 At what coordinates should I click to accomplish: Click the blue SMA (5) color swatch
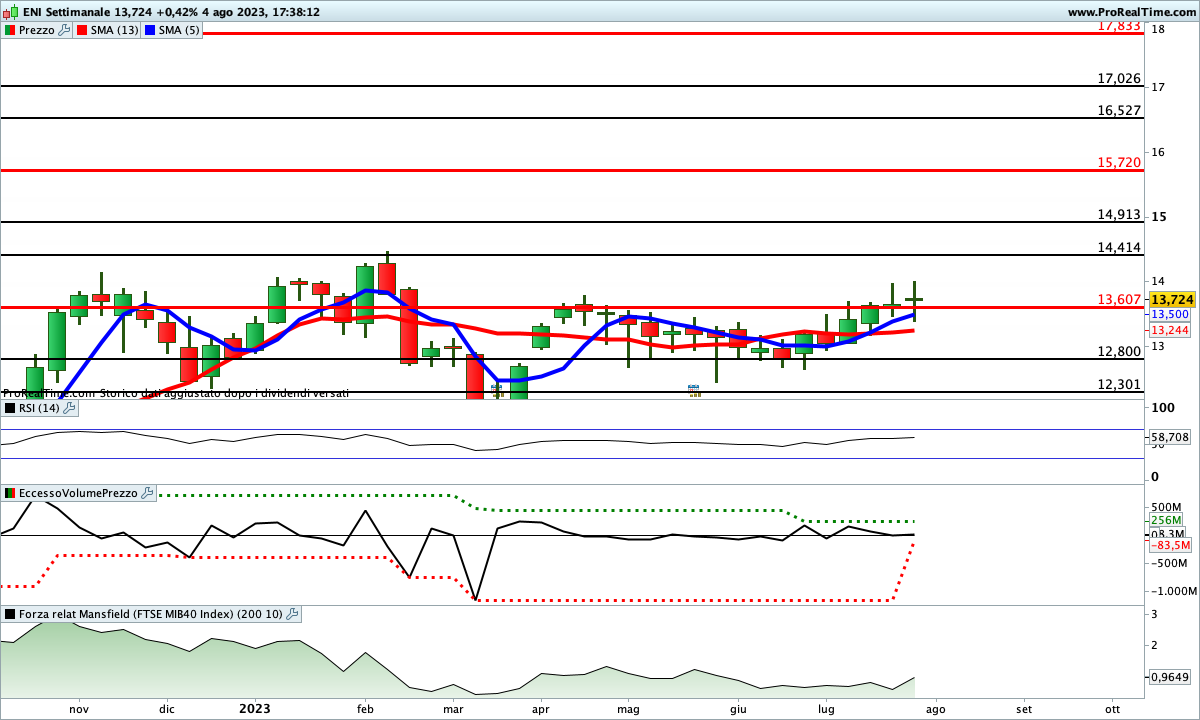[x=151, y=30]
